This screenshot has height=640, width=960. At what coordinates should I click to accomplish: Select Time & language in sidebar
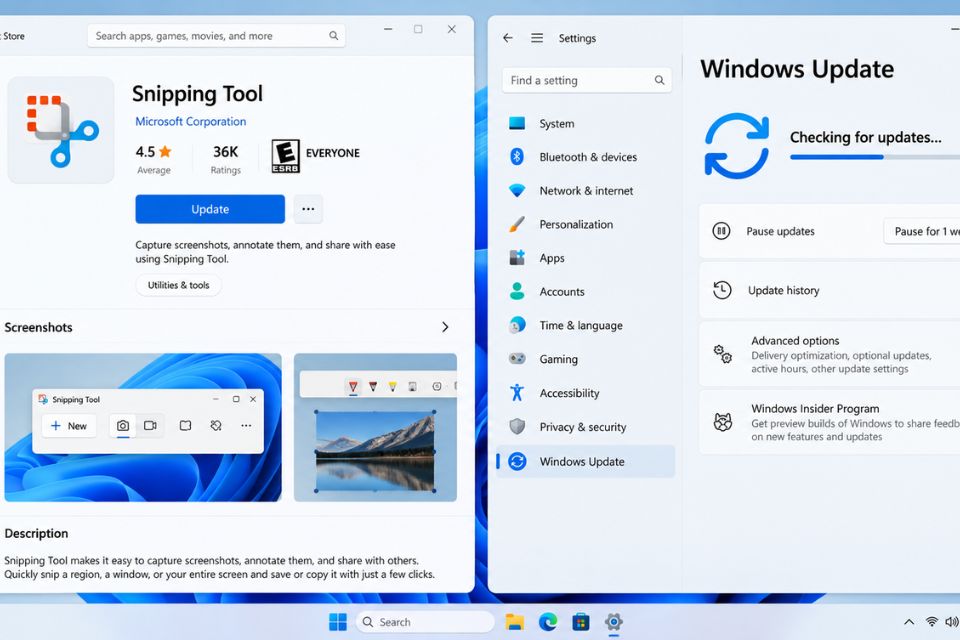[585, 325]
